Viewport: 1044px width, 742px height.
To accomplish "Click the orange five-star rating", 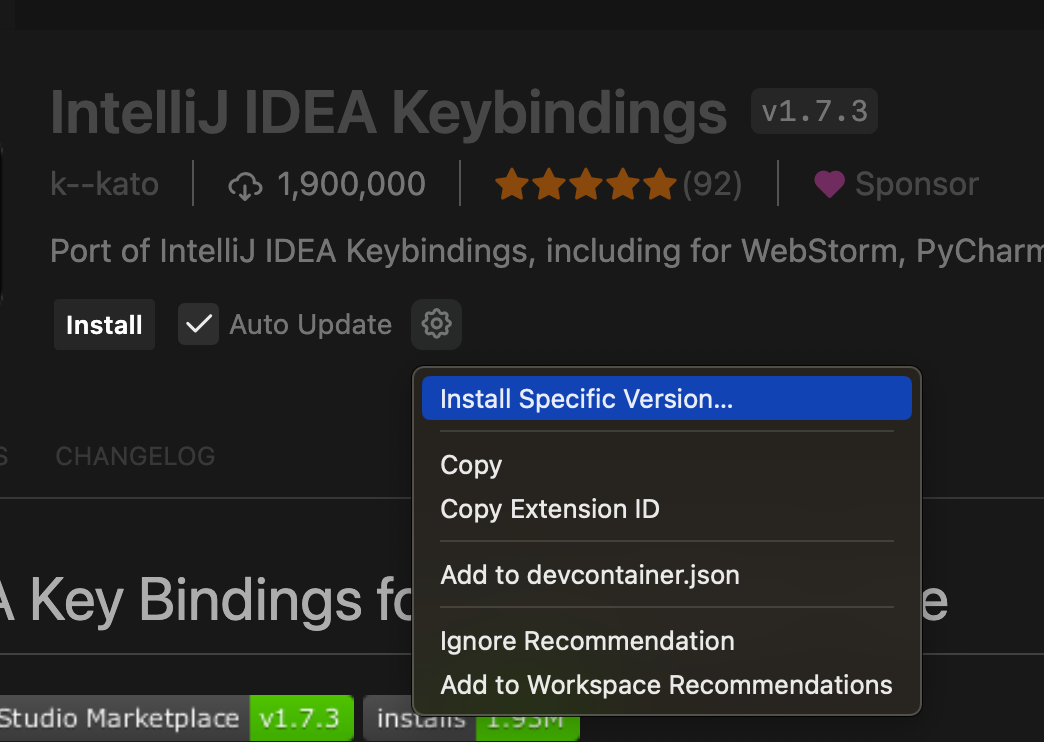I will [586, 184].
